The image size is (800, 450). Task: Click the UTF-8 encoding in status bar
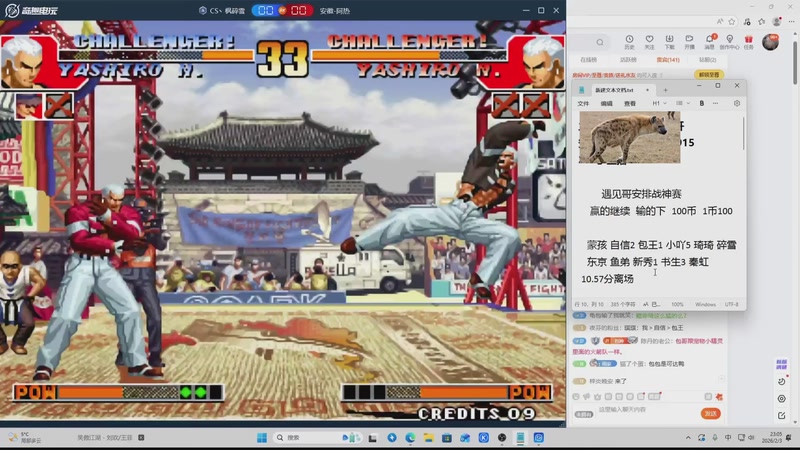point(732,305)
